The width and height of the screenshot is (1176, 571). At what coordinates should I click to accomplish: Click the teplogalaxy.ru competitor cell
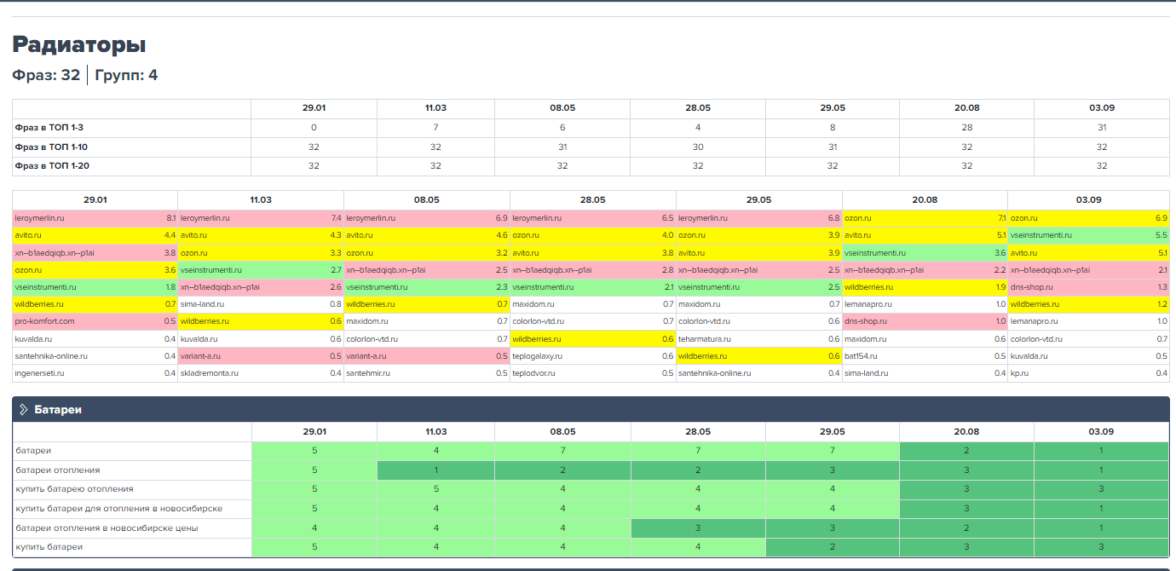(x=593, y=356)
